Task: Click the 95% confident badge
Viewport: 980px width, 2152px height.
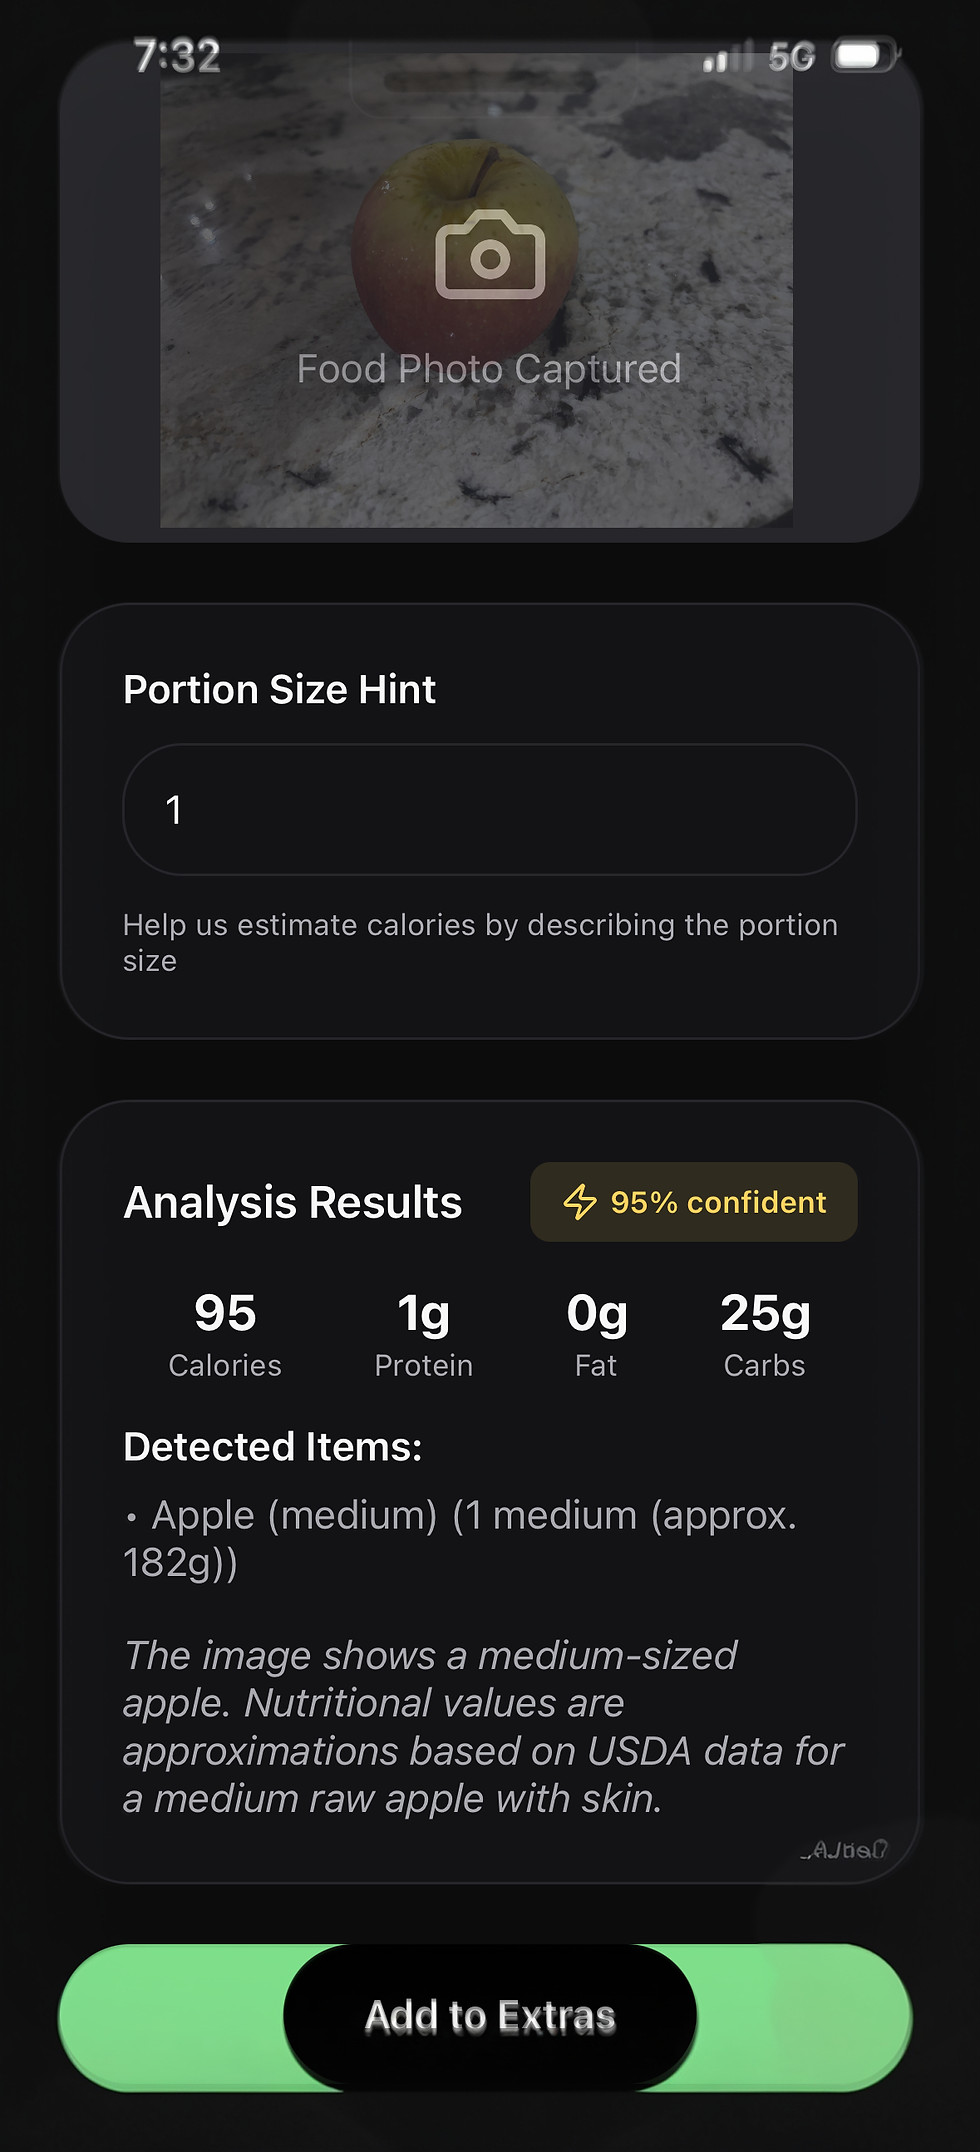Action: click(694, 1202)
